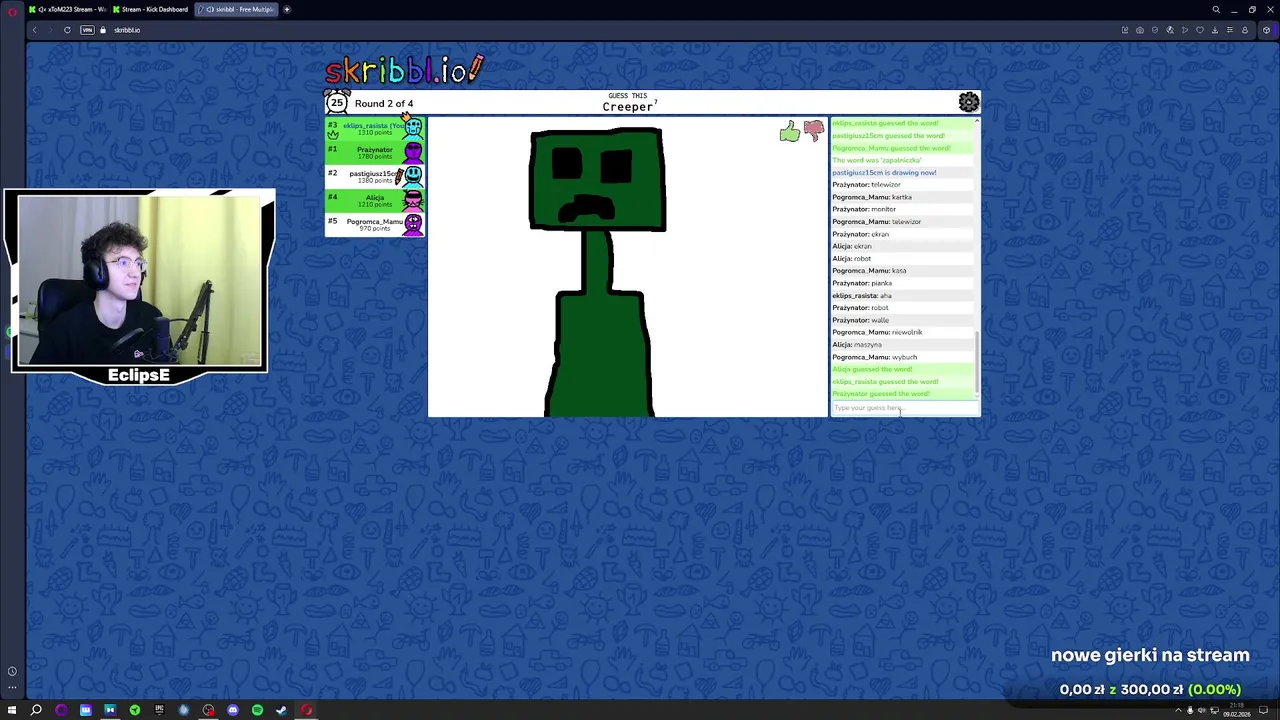The height and width of the screenshot is (720, 1280).
Task: Open Windows taskbar search
Action: point(35,710)
